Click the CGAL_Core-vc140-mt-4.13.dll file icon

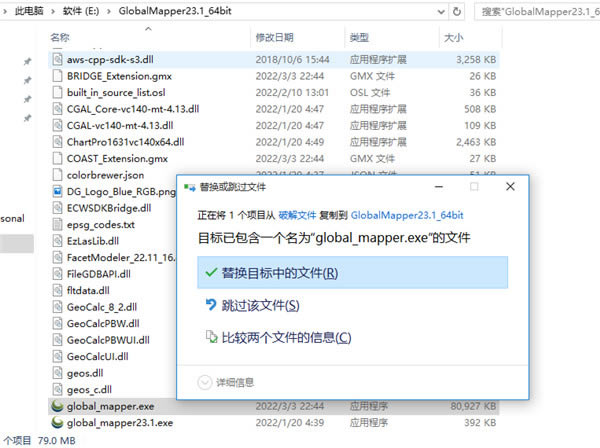pos(57,109)
